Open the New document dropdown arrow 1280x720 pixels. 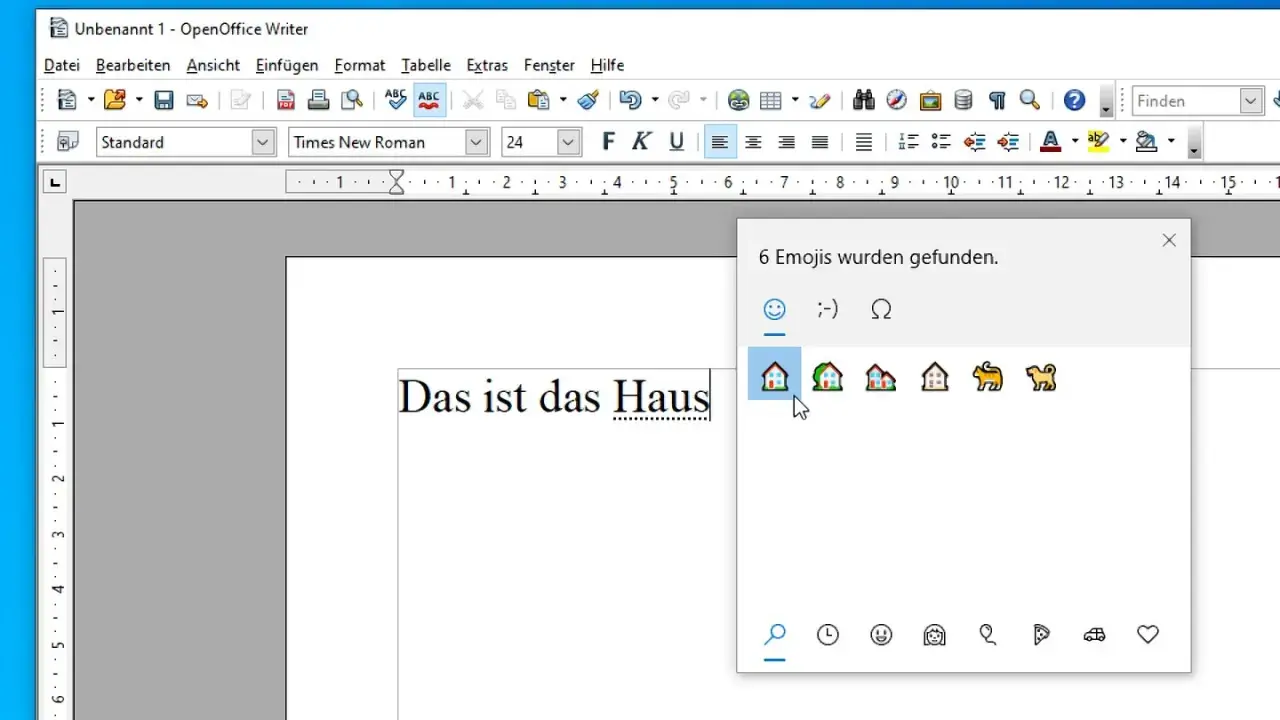90,100
